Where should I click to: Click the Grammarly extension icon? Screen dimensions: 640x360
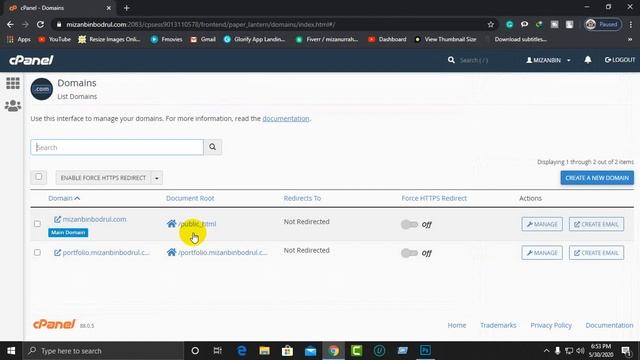509,24
